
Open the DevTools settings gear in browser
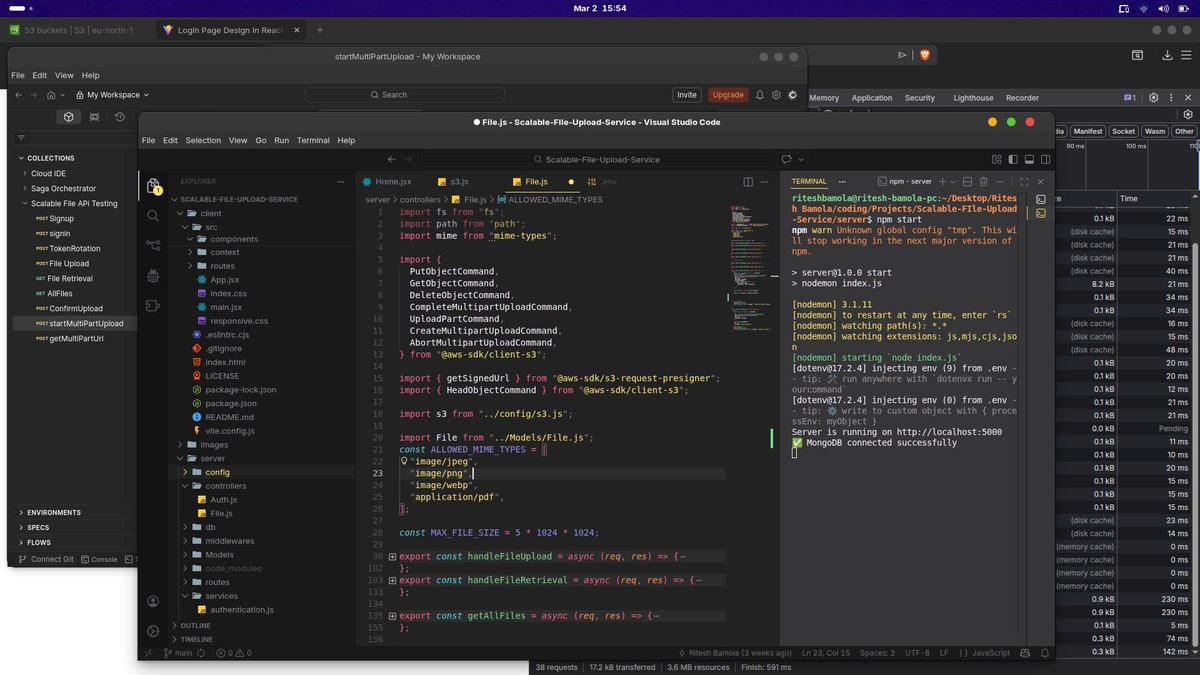1153,98
